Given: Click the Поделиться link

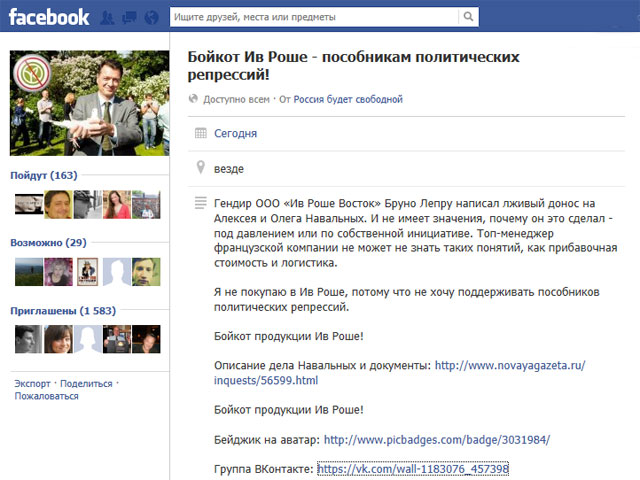Looking at the screenshot, I should [86, 383].
